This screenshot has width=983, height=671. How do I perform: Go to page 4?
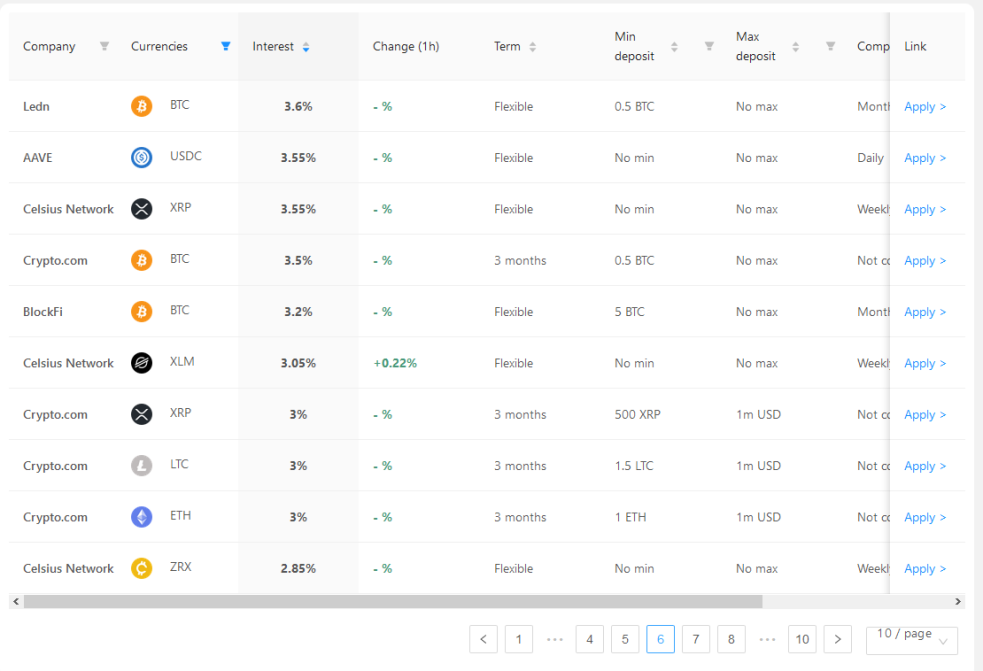pos(589,639)
